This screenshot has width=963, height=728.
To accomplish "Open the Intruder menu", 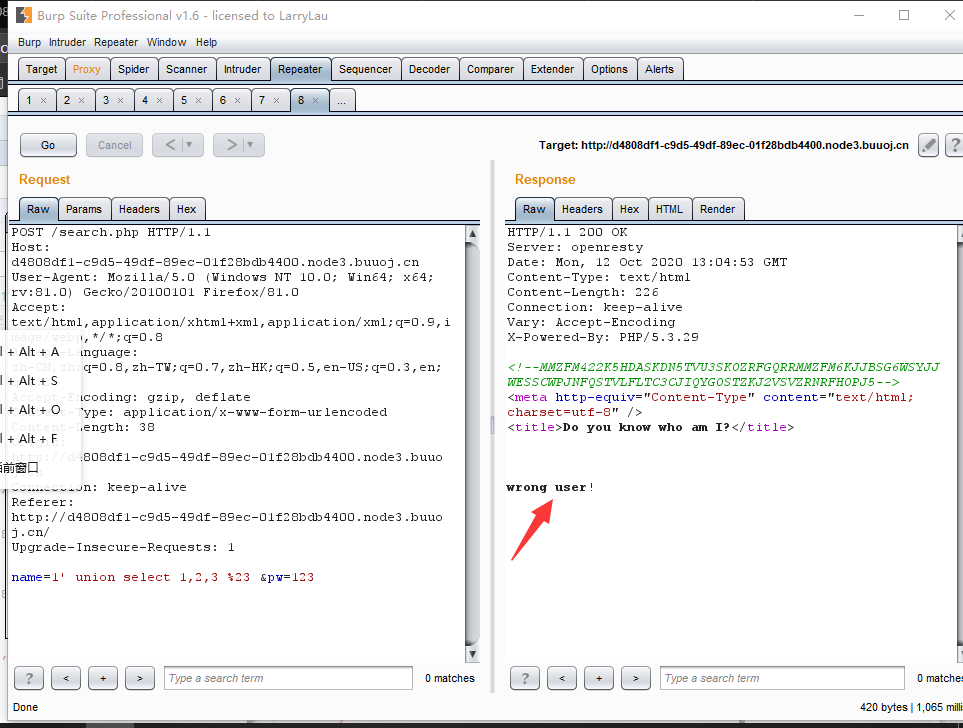I will (68, 42).
